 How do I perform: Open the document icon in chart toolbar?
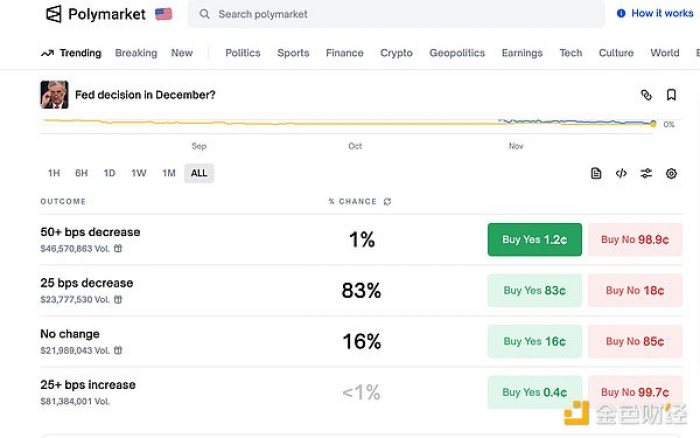point(596,173)
